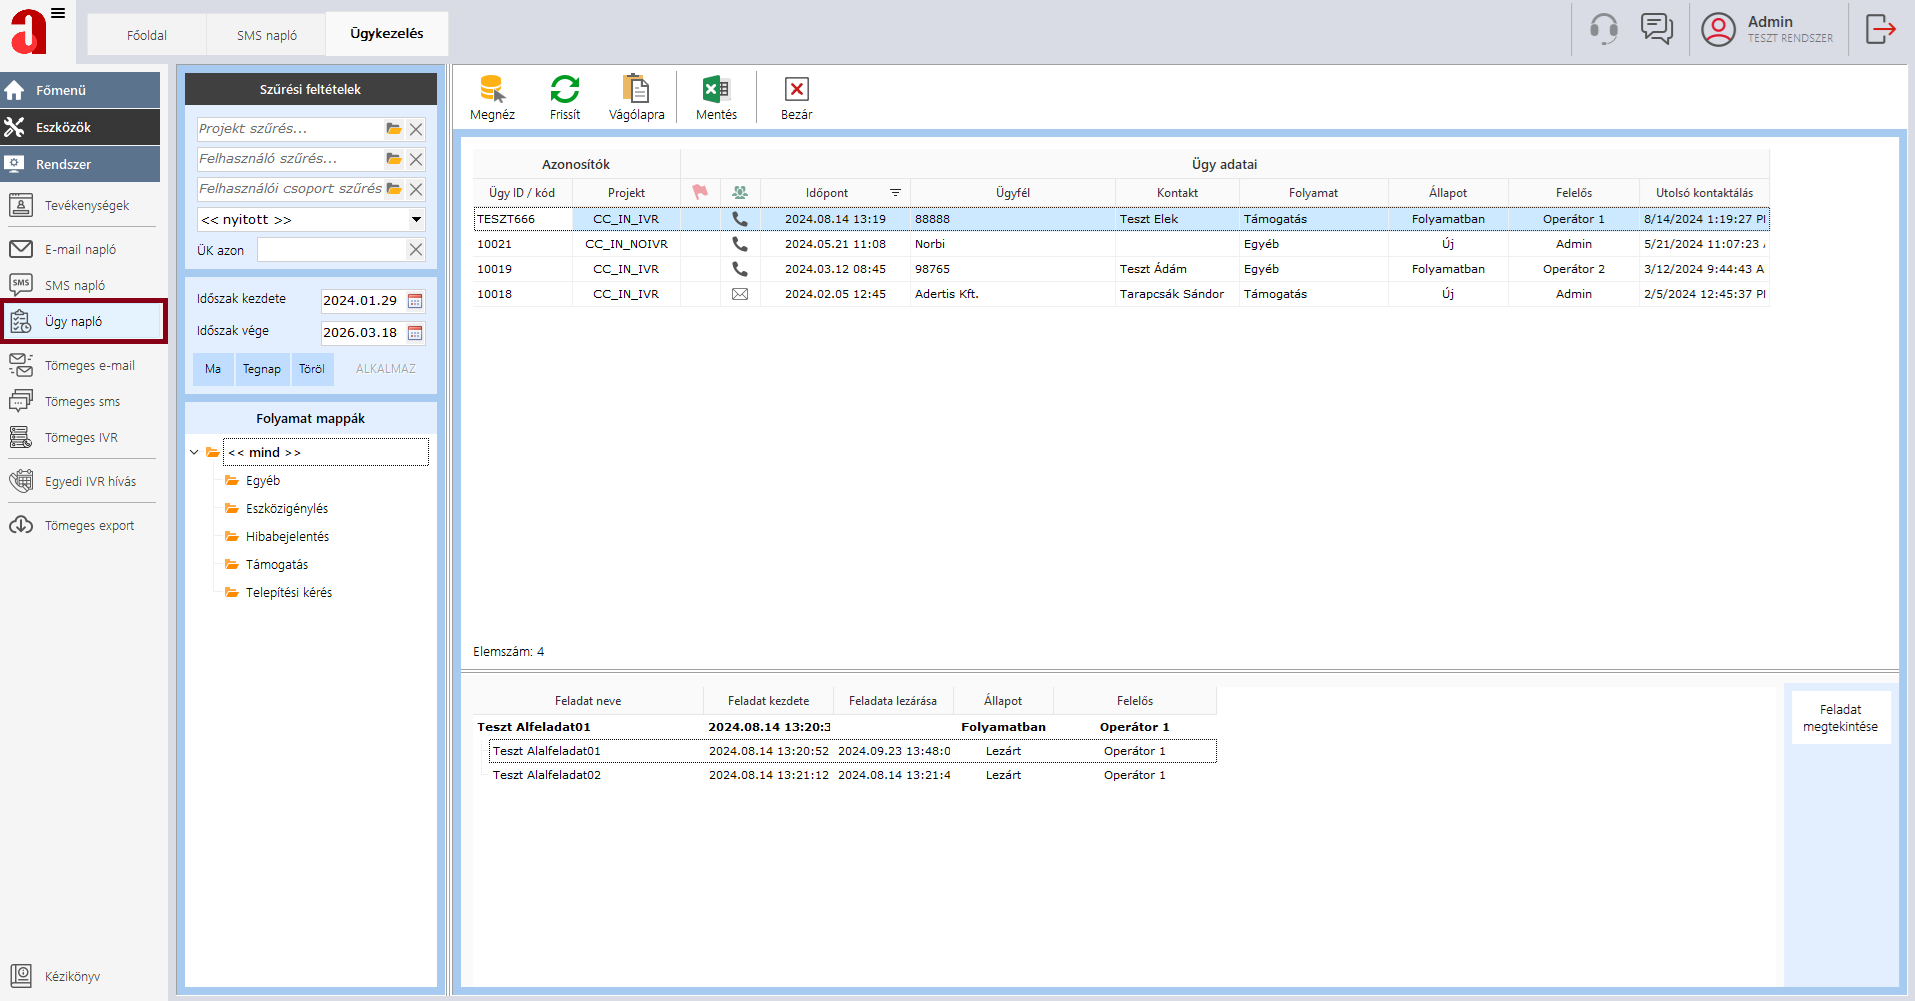
Task: Click the ÜK azon input field
Action: [x=332, y=250]
